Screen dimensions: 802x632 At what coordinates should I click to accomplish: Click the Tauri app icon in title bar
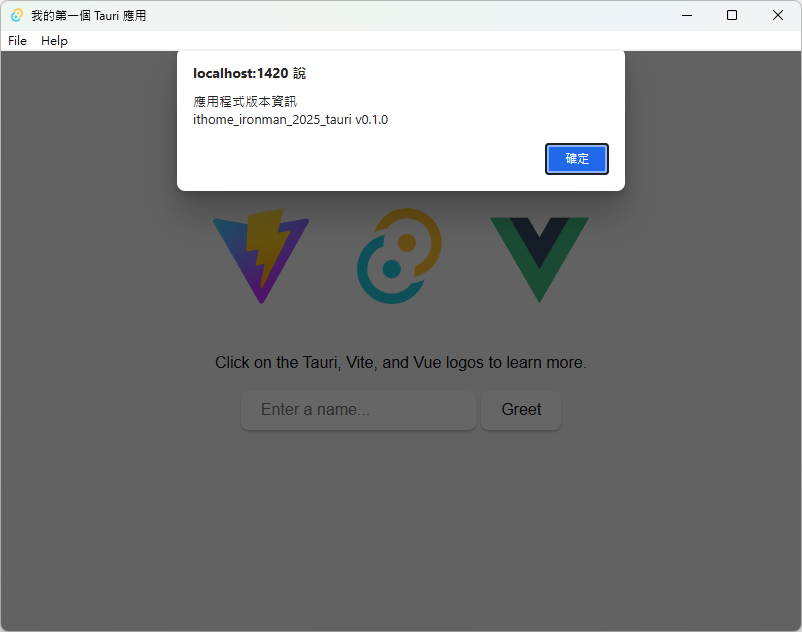pyautogui.click(x=17, y=15)
